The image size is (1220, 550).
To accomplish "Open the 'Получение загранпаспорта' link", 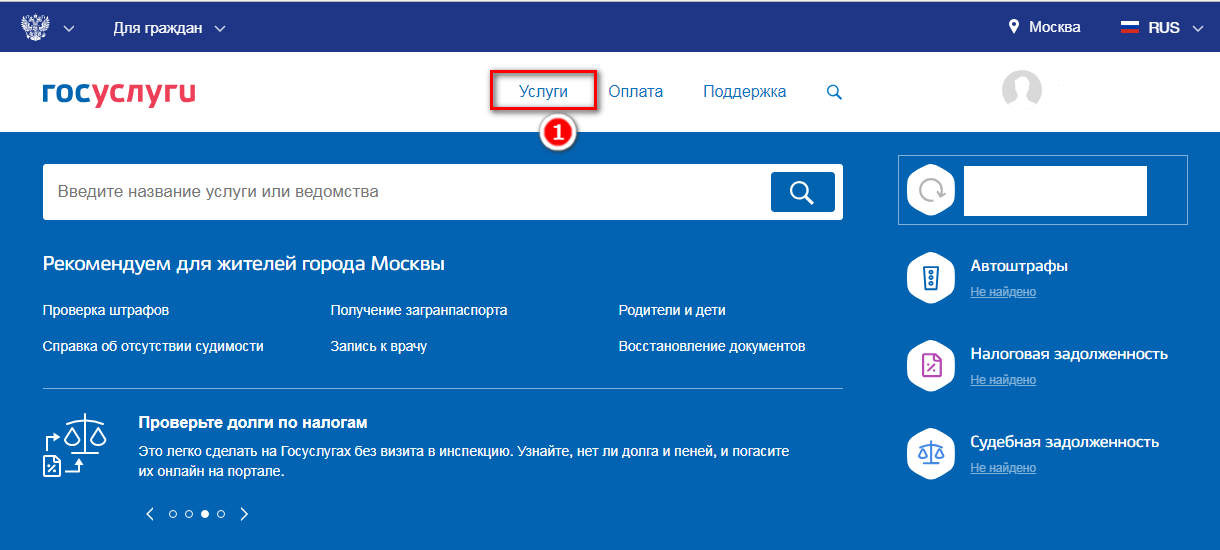I will click(419, 310).
